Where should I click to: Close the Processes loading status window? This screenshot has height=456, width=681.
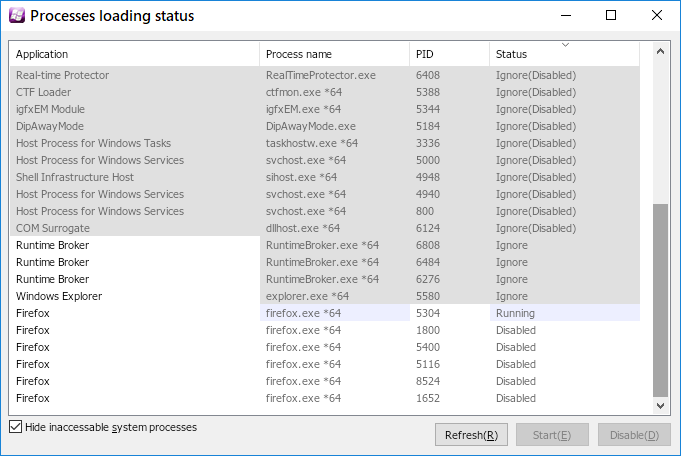(657, 16)
